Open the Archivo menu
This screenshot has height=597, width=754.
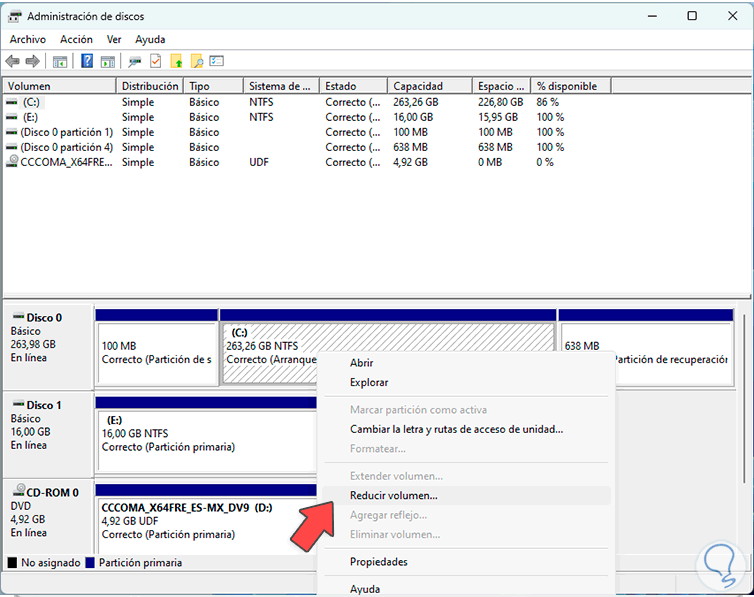28,39
